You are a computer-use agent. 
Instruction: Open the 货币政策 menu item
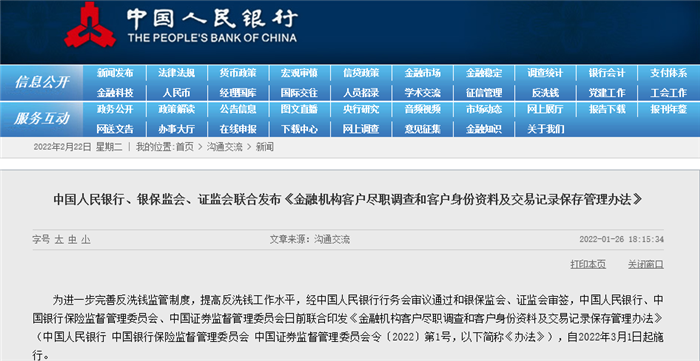[x=238, y=74]
